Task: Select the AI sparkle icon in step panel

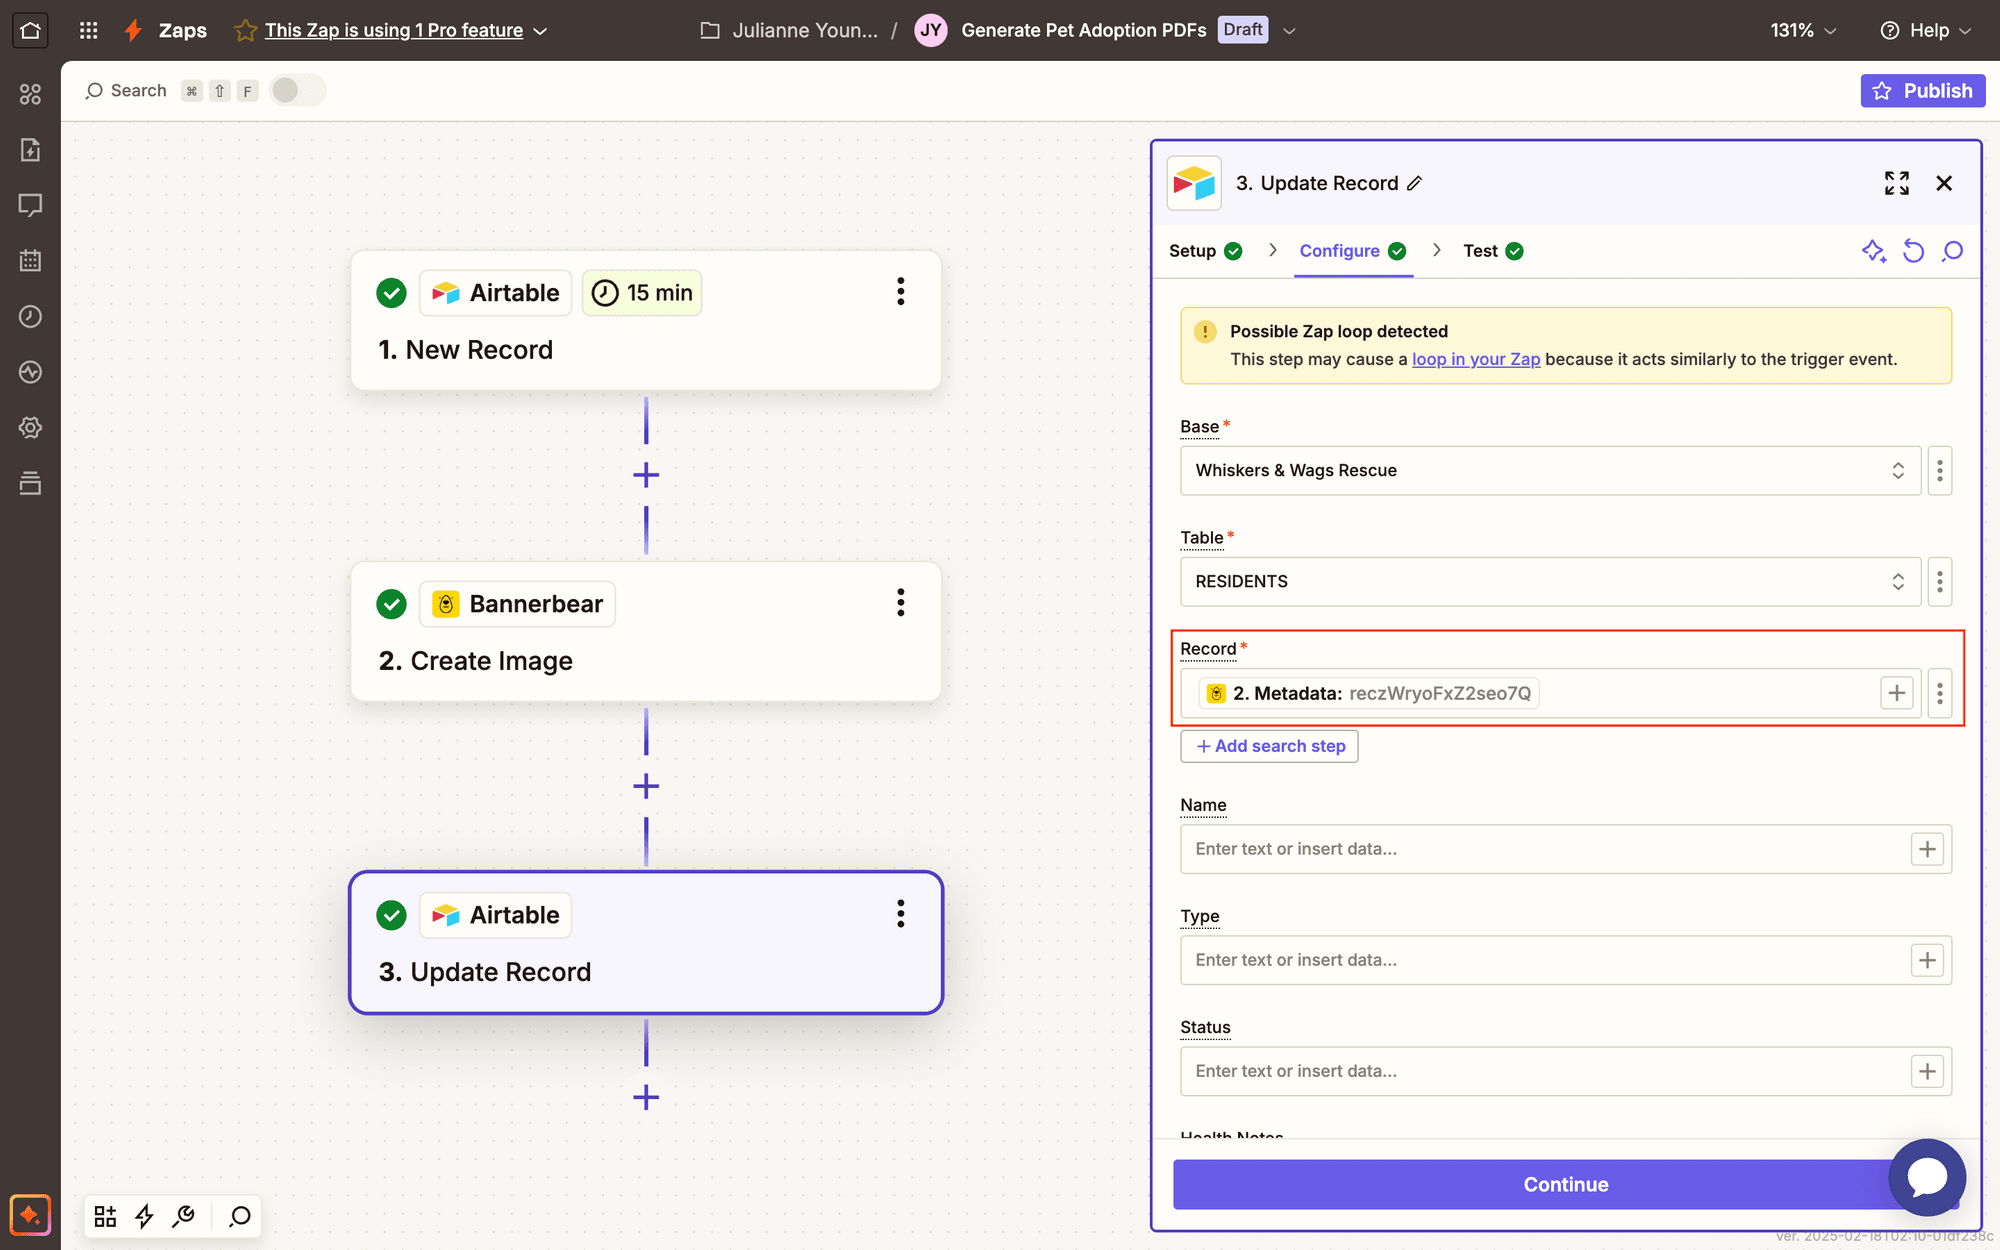Action: (x=1874, y=251)
